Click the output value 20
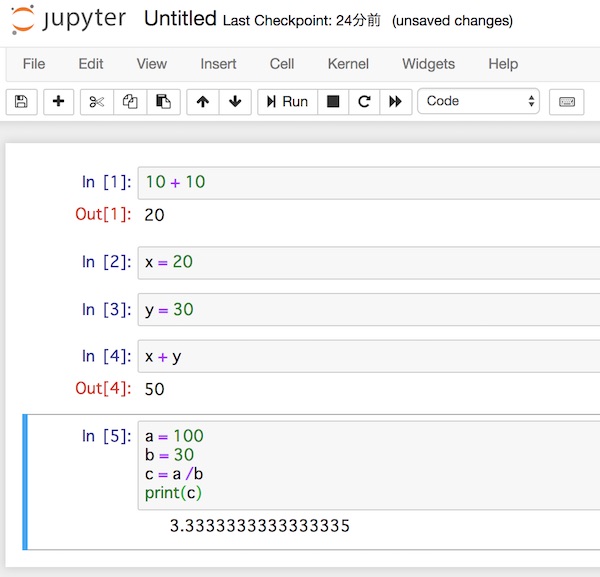Screen dimensions: 600x577 [154, 215]
